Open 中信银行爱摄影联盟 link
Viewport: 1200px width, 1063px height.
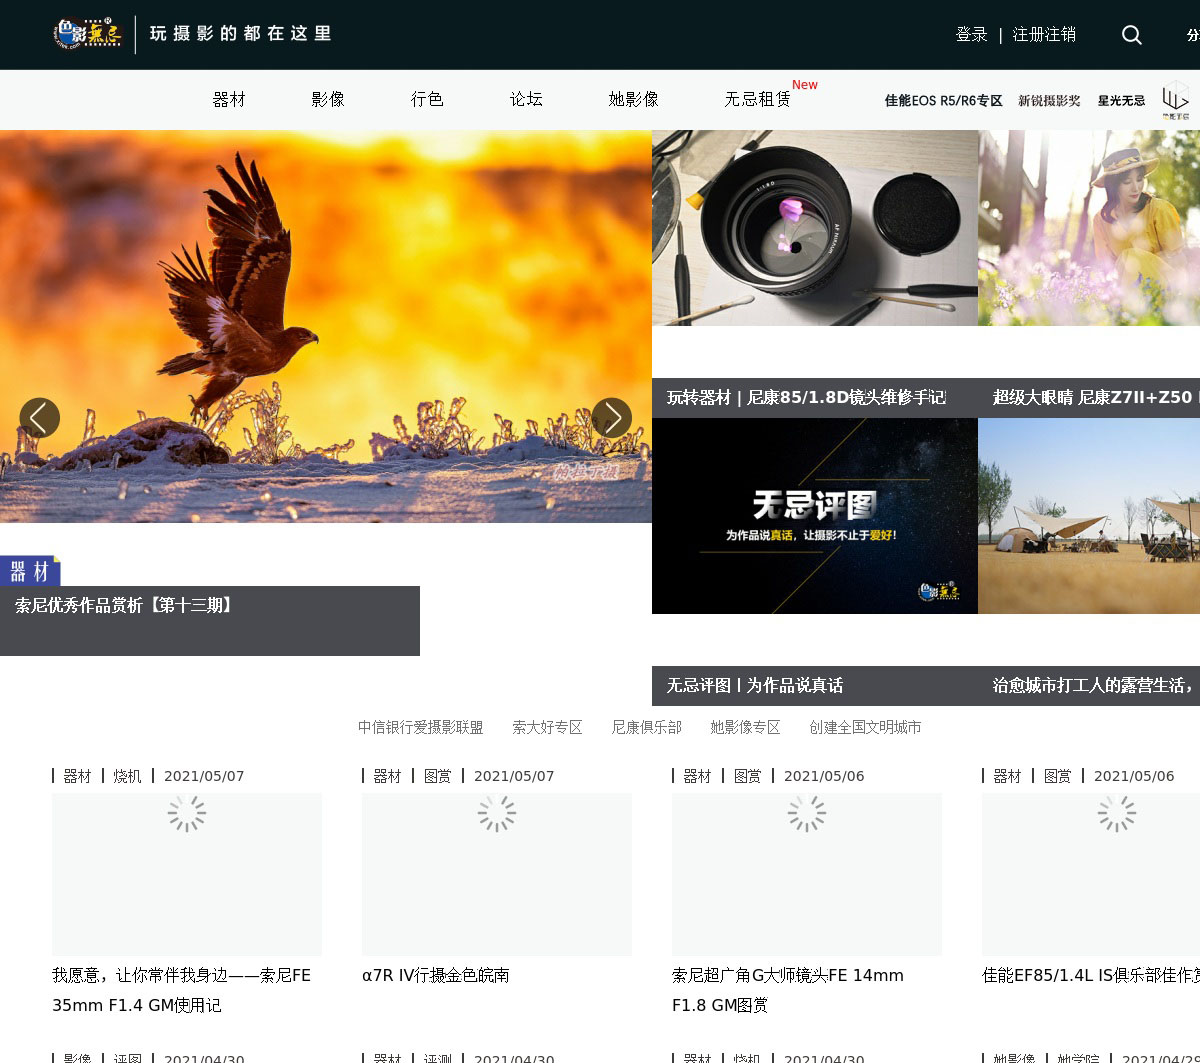420,727
